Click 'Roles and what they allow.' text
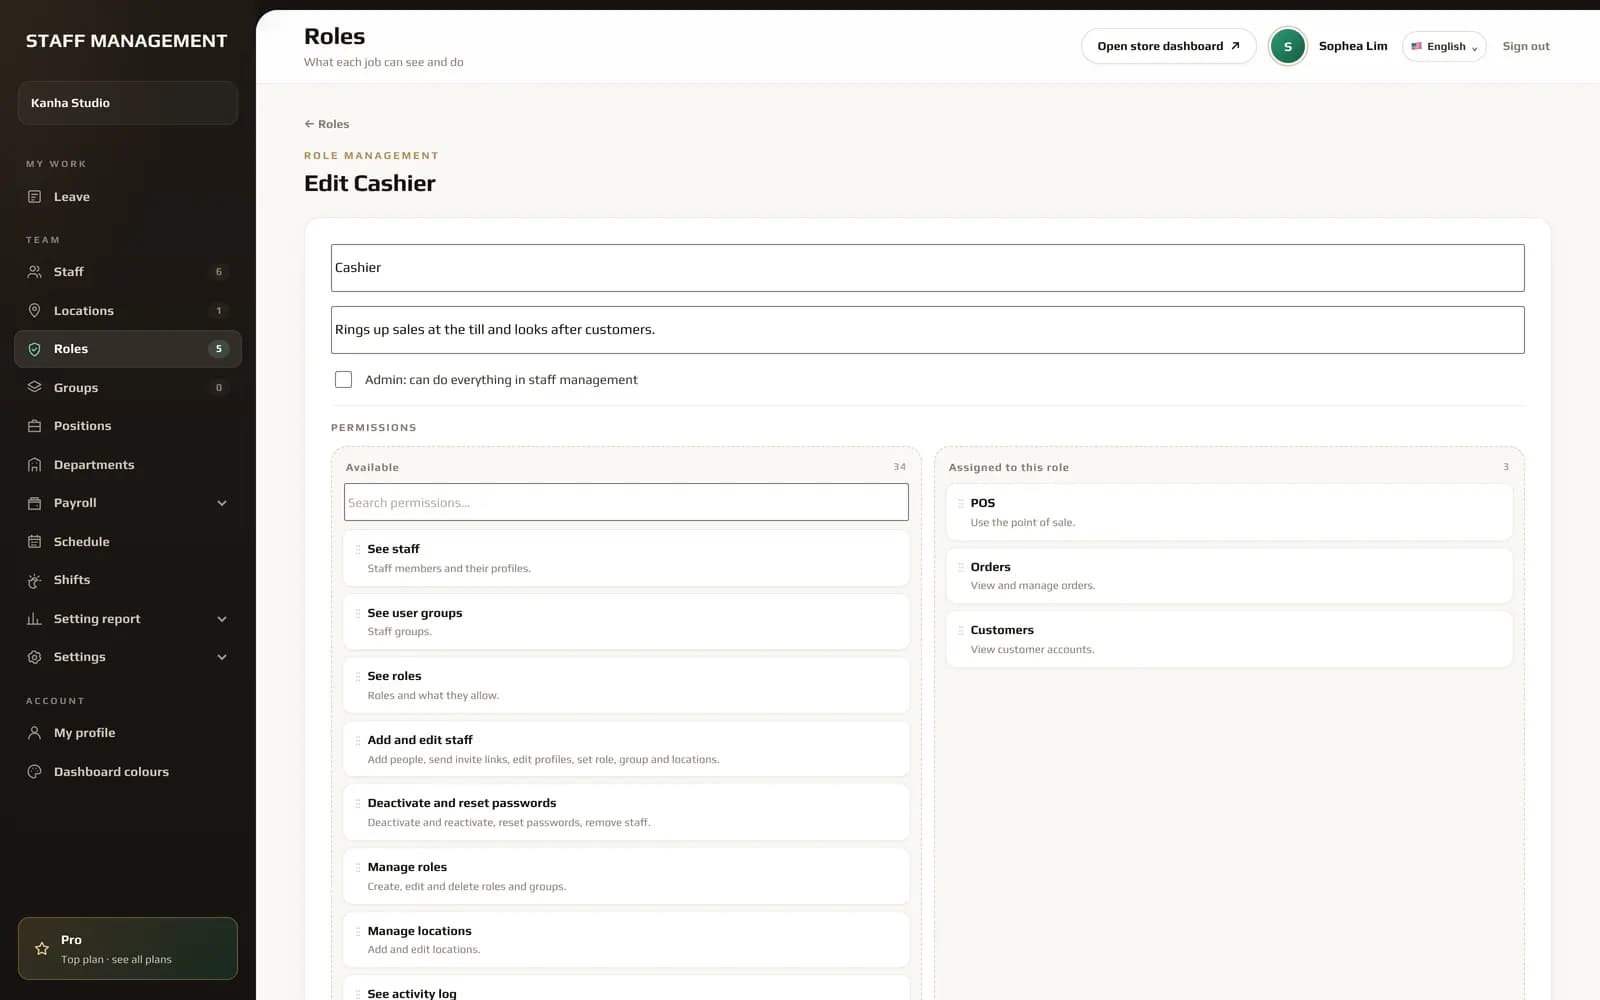Viewport: 1600px width, 1000px height. point(433,696)
